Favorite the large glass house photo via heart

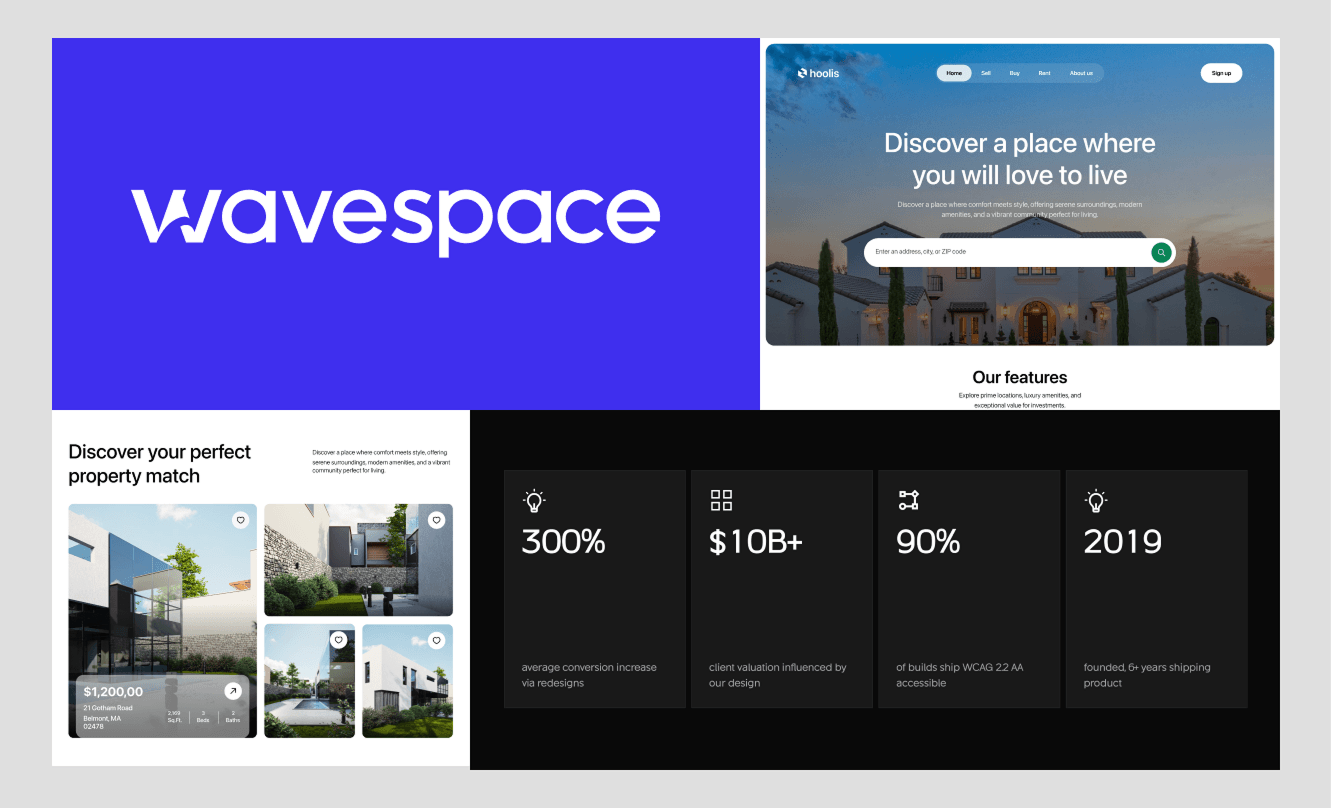240,520
